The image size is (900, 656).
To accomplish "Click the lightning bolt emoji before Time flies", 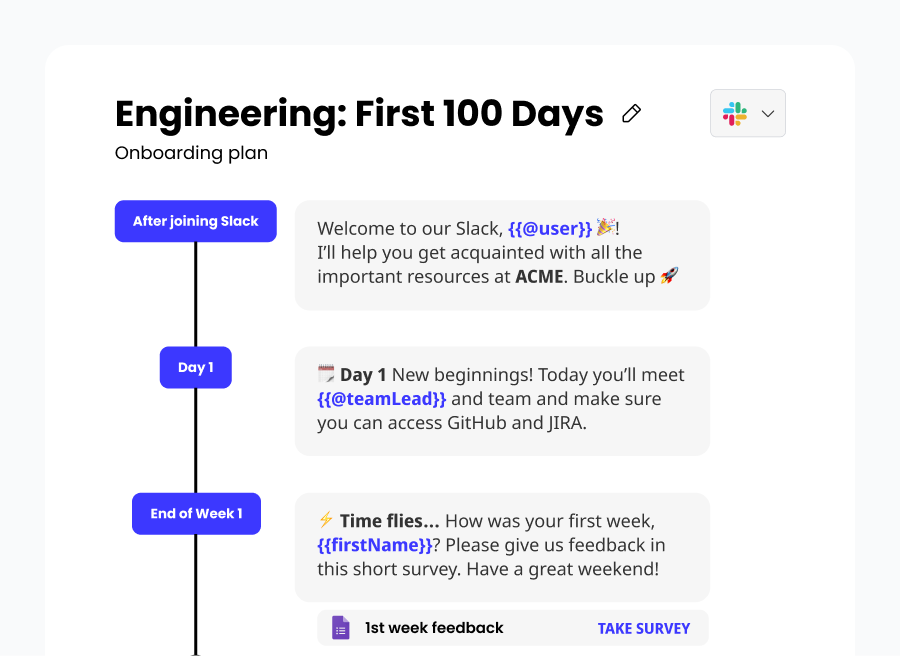I will (x=326, y=520).
